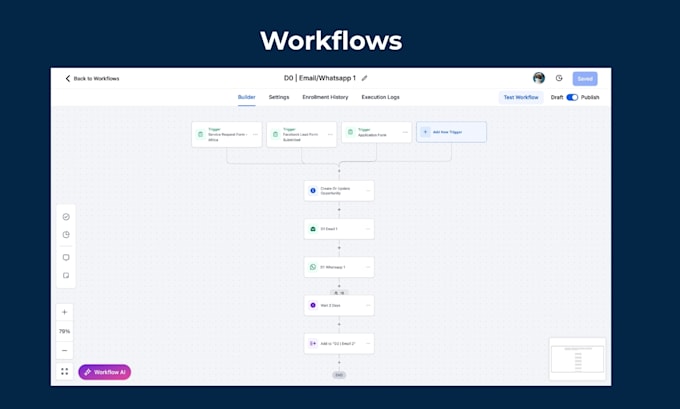
Task: Open options menu on Service Request Form trigger
Action: [255, 134]
